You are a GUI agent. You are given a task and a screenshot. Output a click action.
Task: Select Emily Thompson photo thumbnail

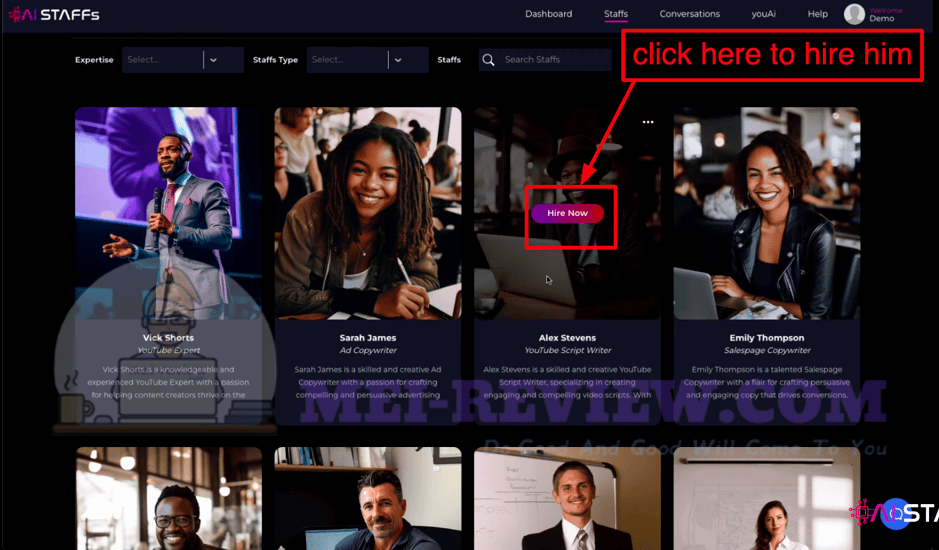pos(767,213)
